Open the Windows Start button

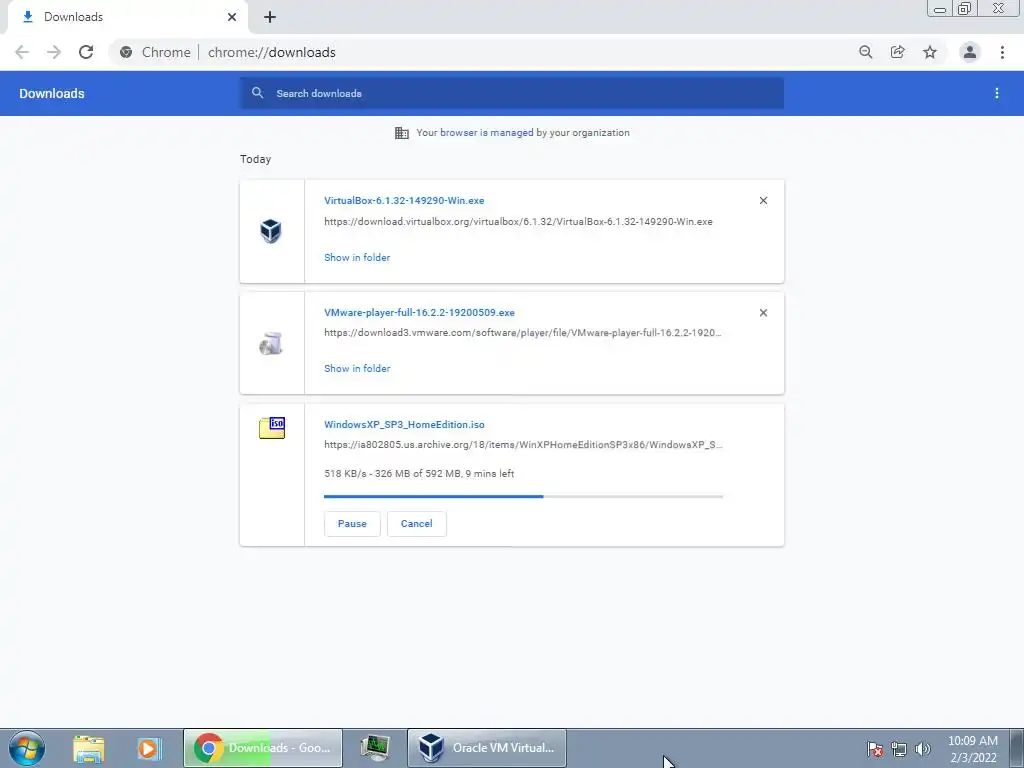(27, 748)
